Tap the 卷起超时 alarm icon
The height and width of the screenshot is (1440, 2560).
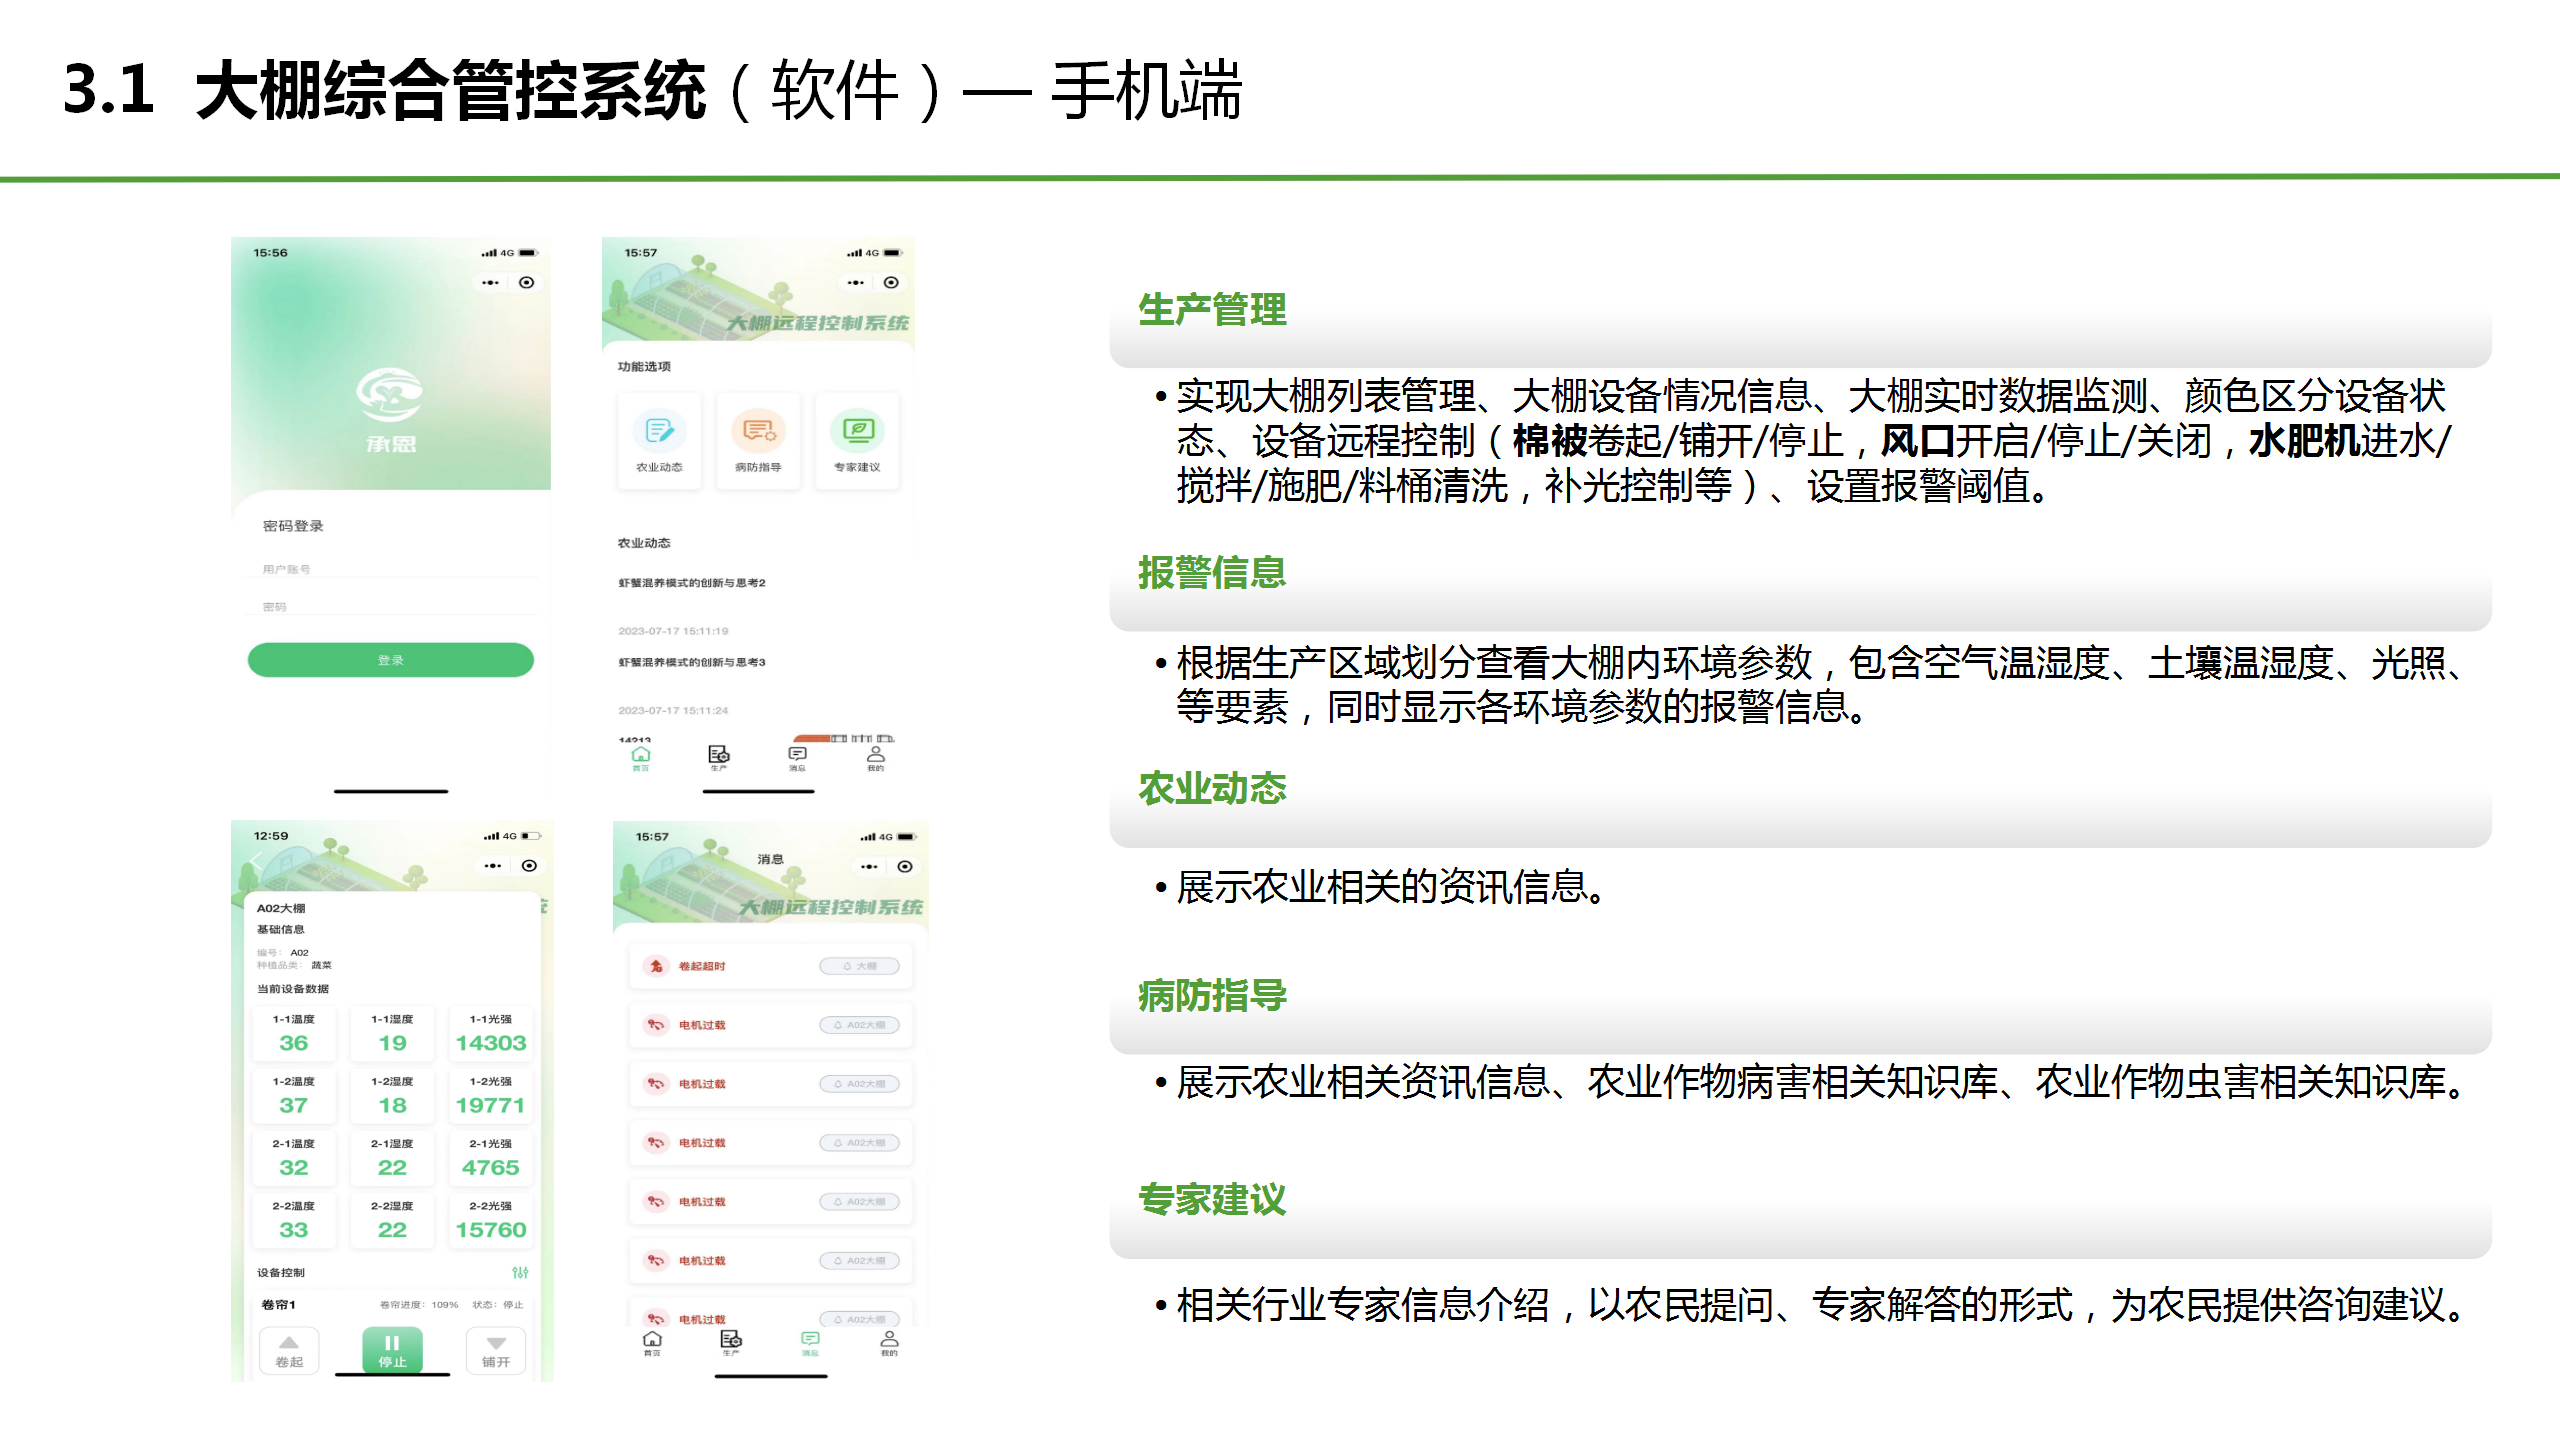(656, 966)
